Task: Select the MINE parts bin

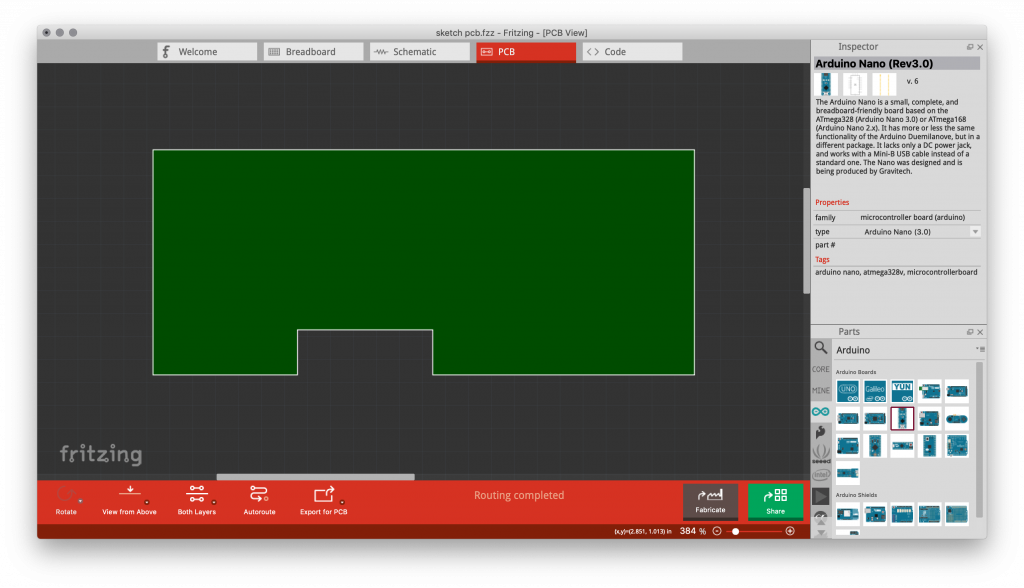Action: point(821,390)
